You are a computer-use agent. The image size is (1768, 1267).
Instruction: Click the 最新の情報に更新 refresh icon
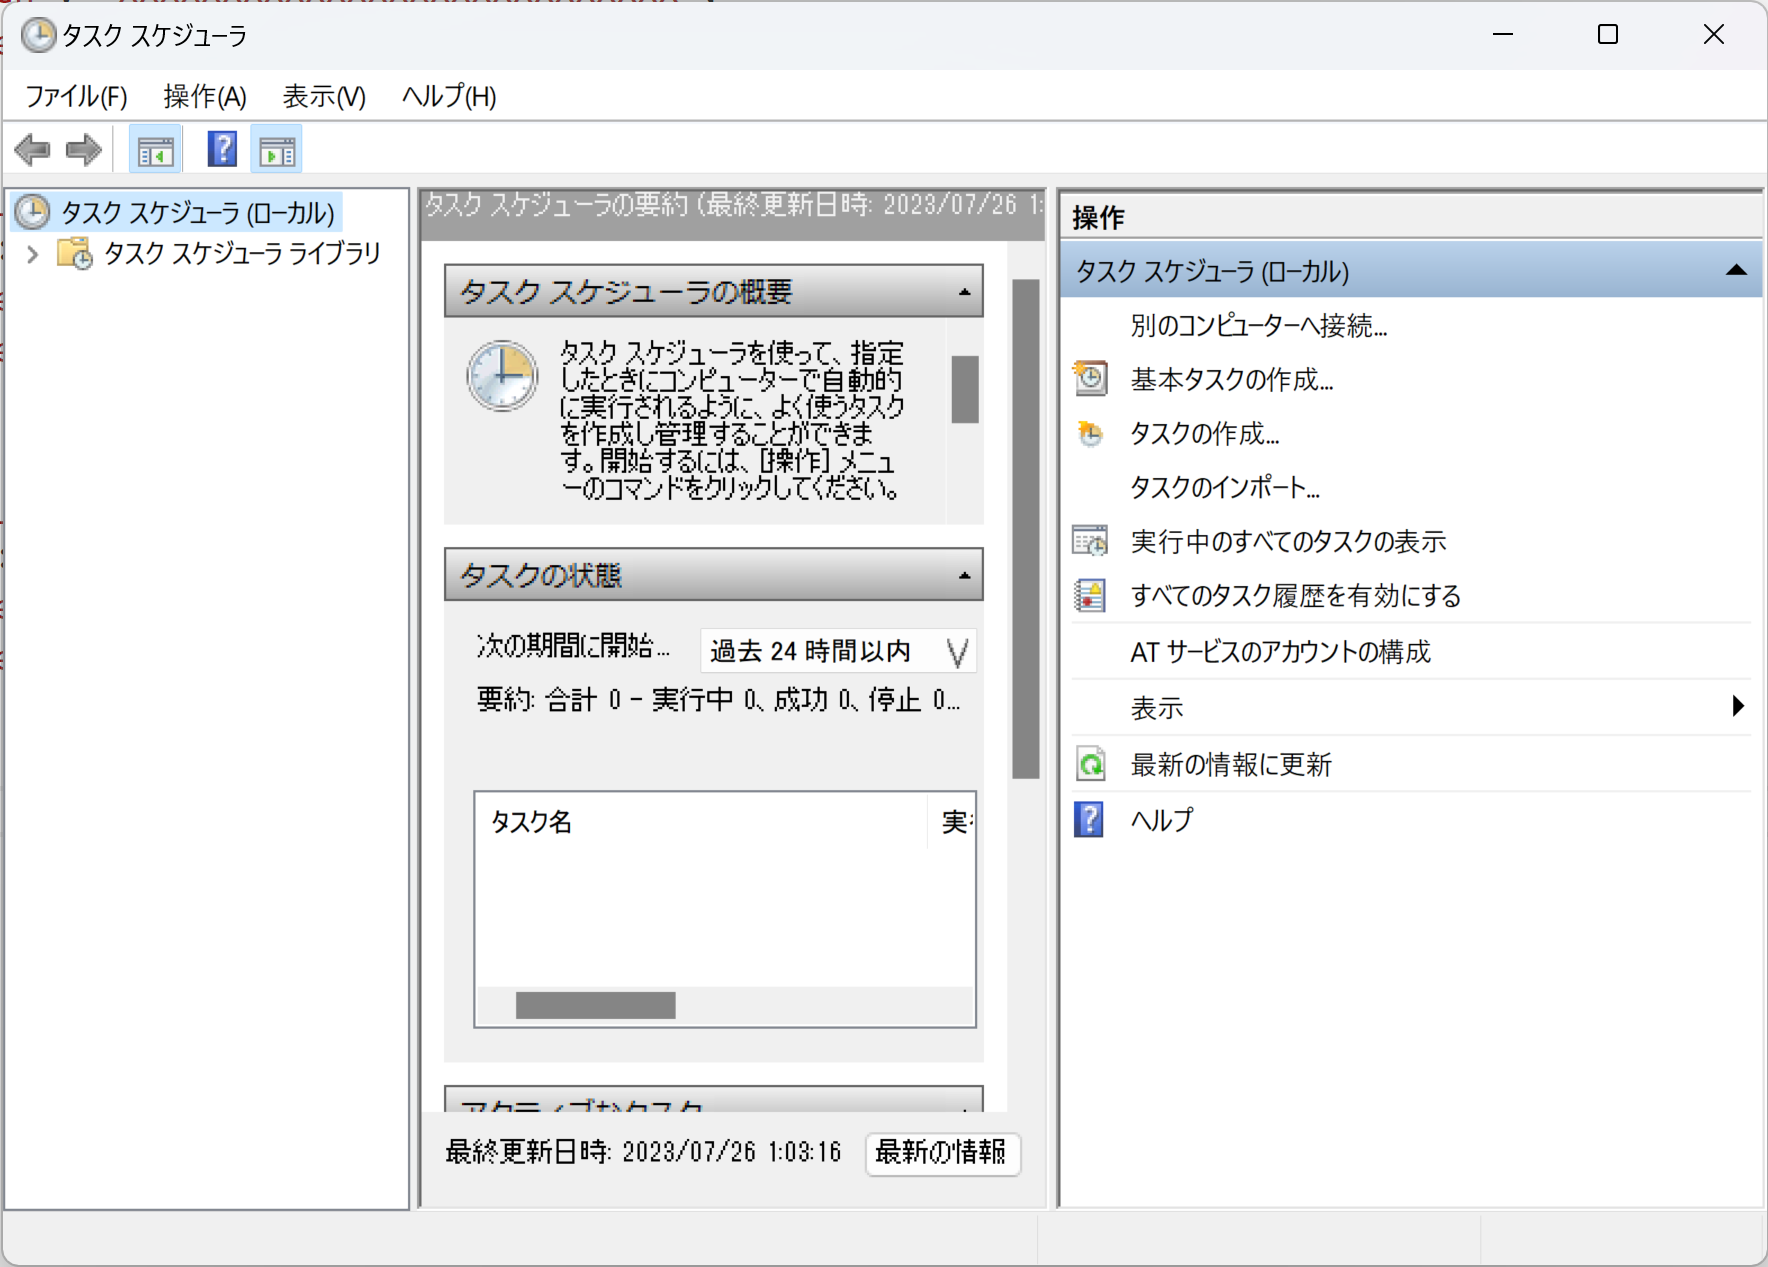(1090, 764)
